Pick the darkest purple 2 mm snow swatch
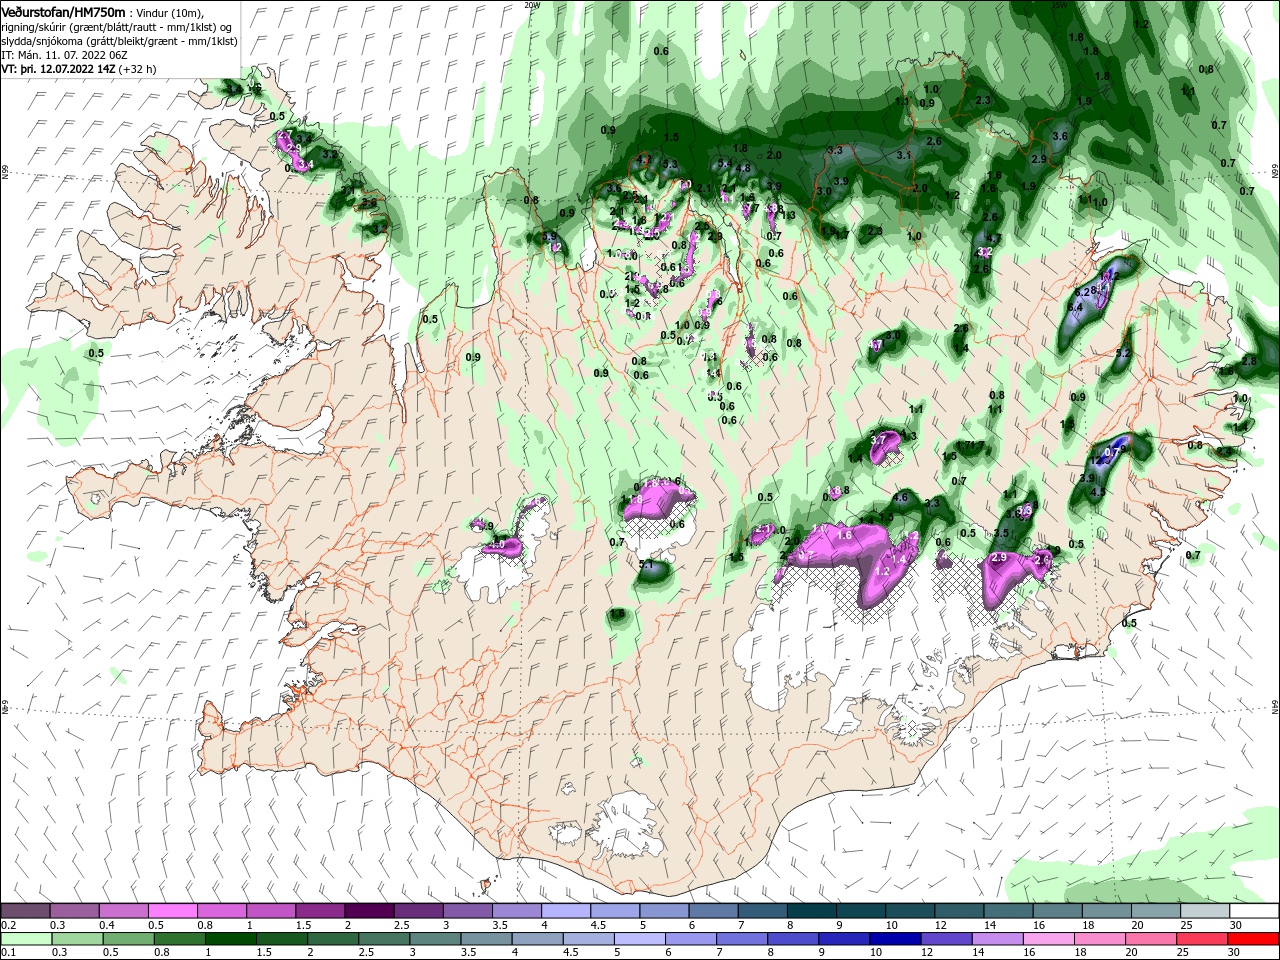1280x960 pixels. tap(369, 911)
